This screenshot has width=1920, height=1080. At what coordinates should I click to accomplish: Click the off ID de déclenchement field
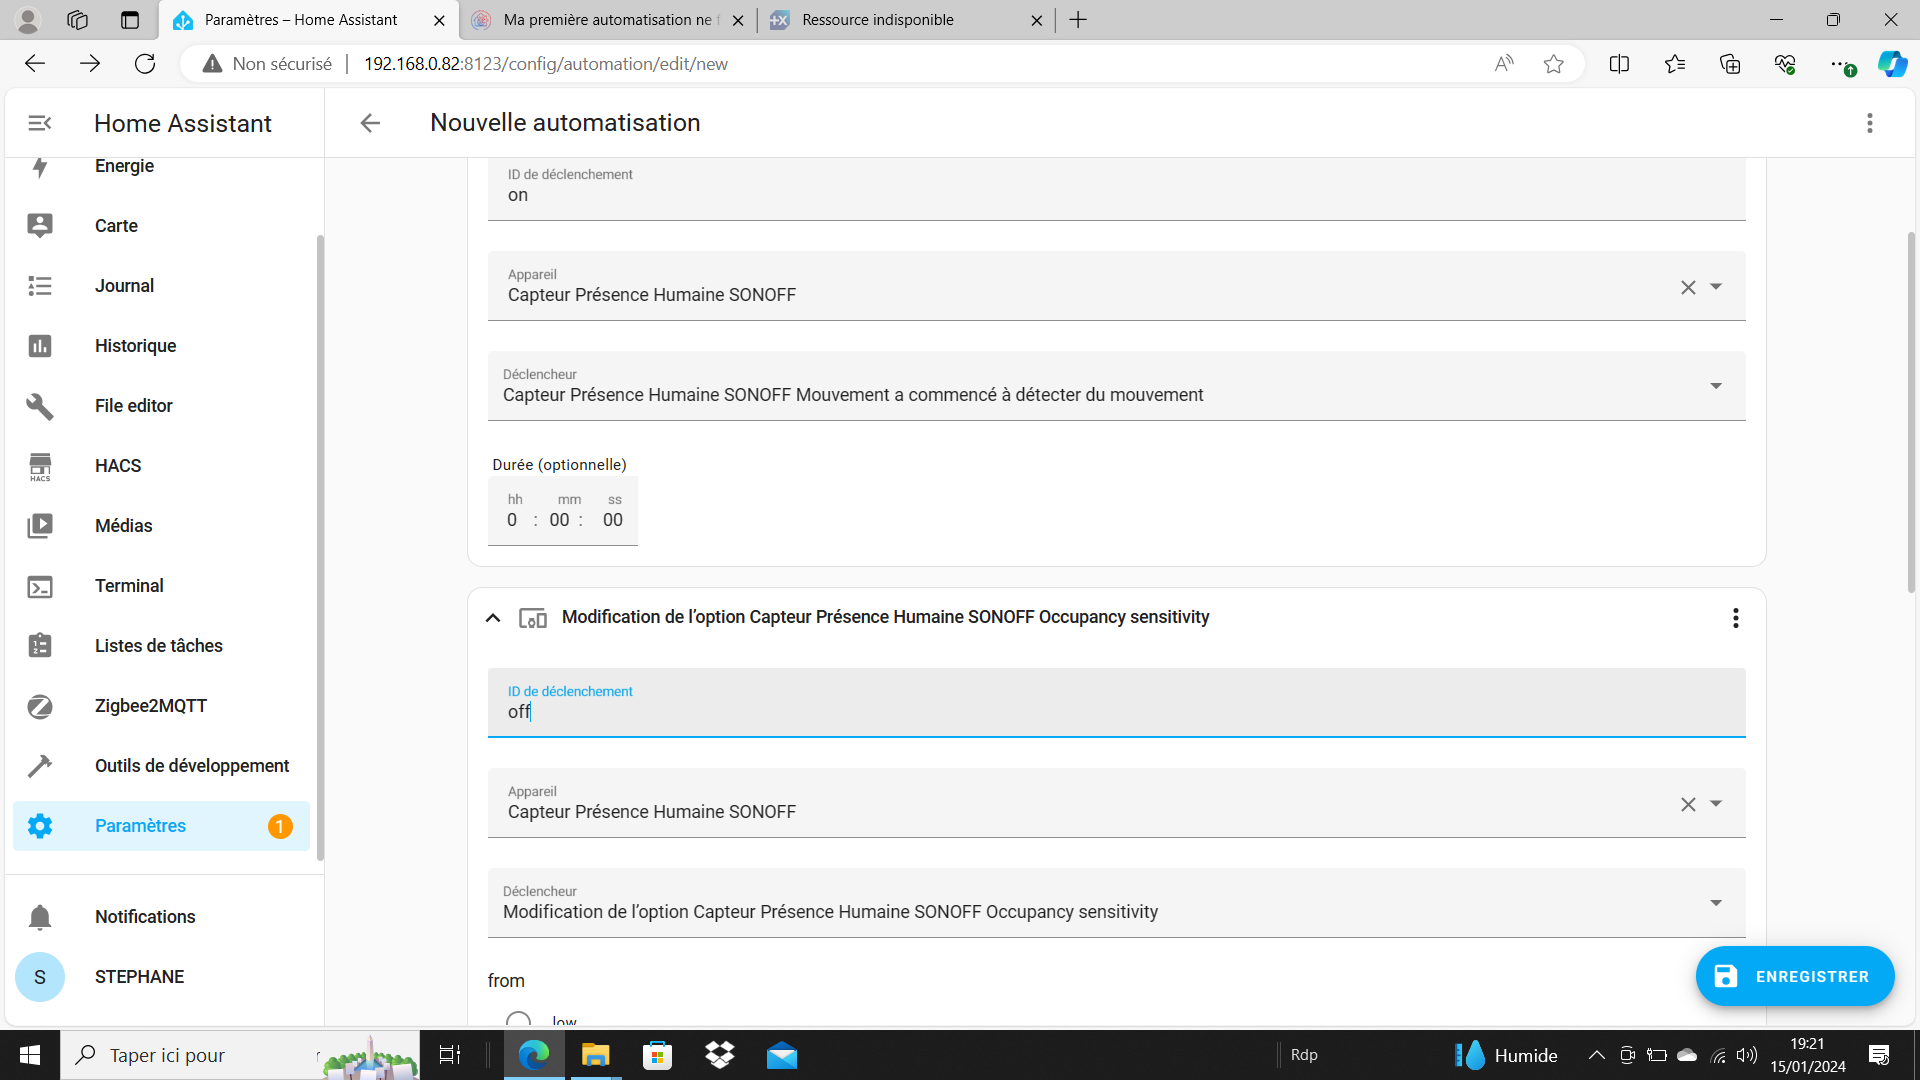click(x=1115, y=712)
